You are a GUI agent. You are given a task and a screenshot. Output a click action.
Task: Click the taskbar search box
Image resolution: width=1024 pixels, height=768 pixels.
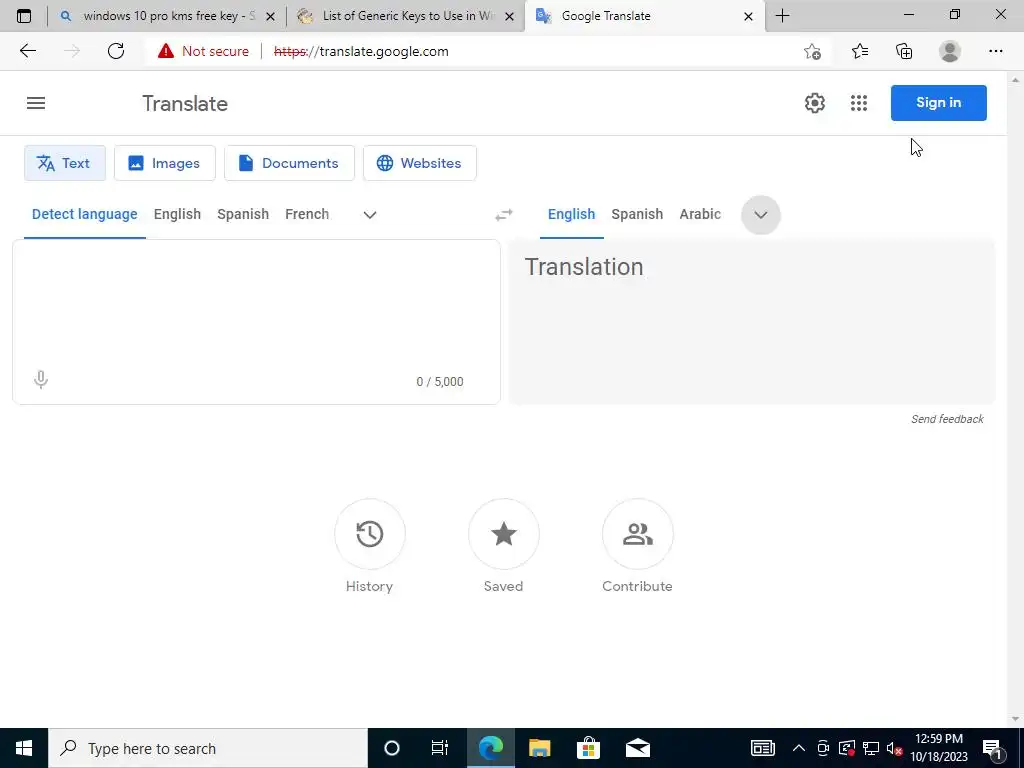click(x=208, y=748)
